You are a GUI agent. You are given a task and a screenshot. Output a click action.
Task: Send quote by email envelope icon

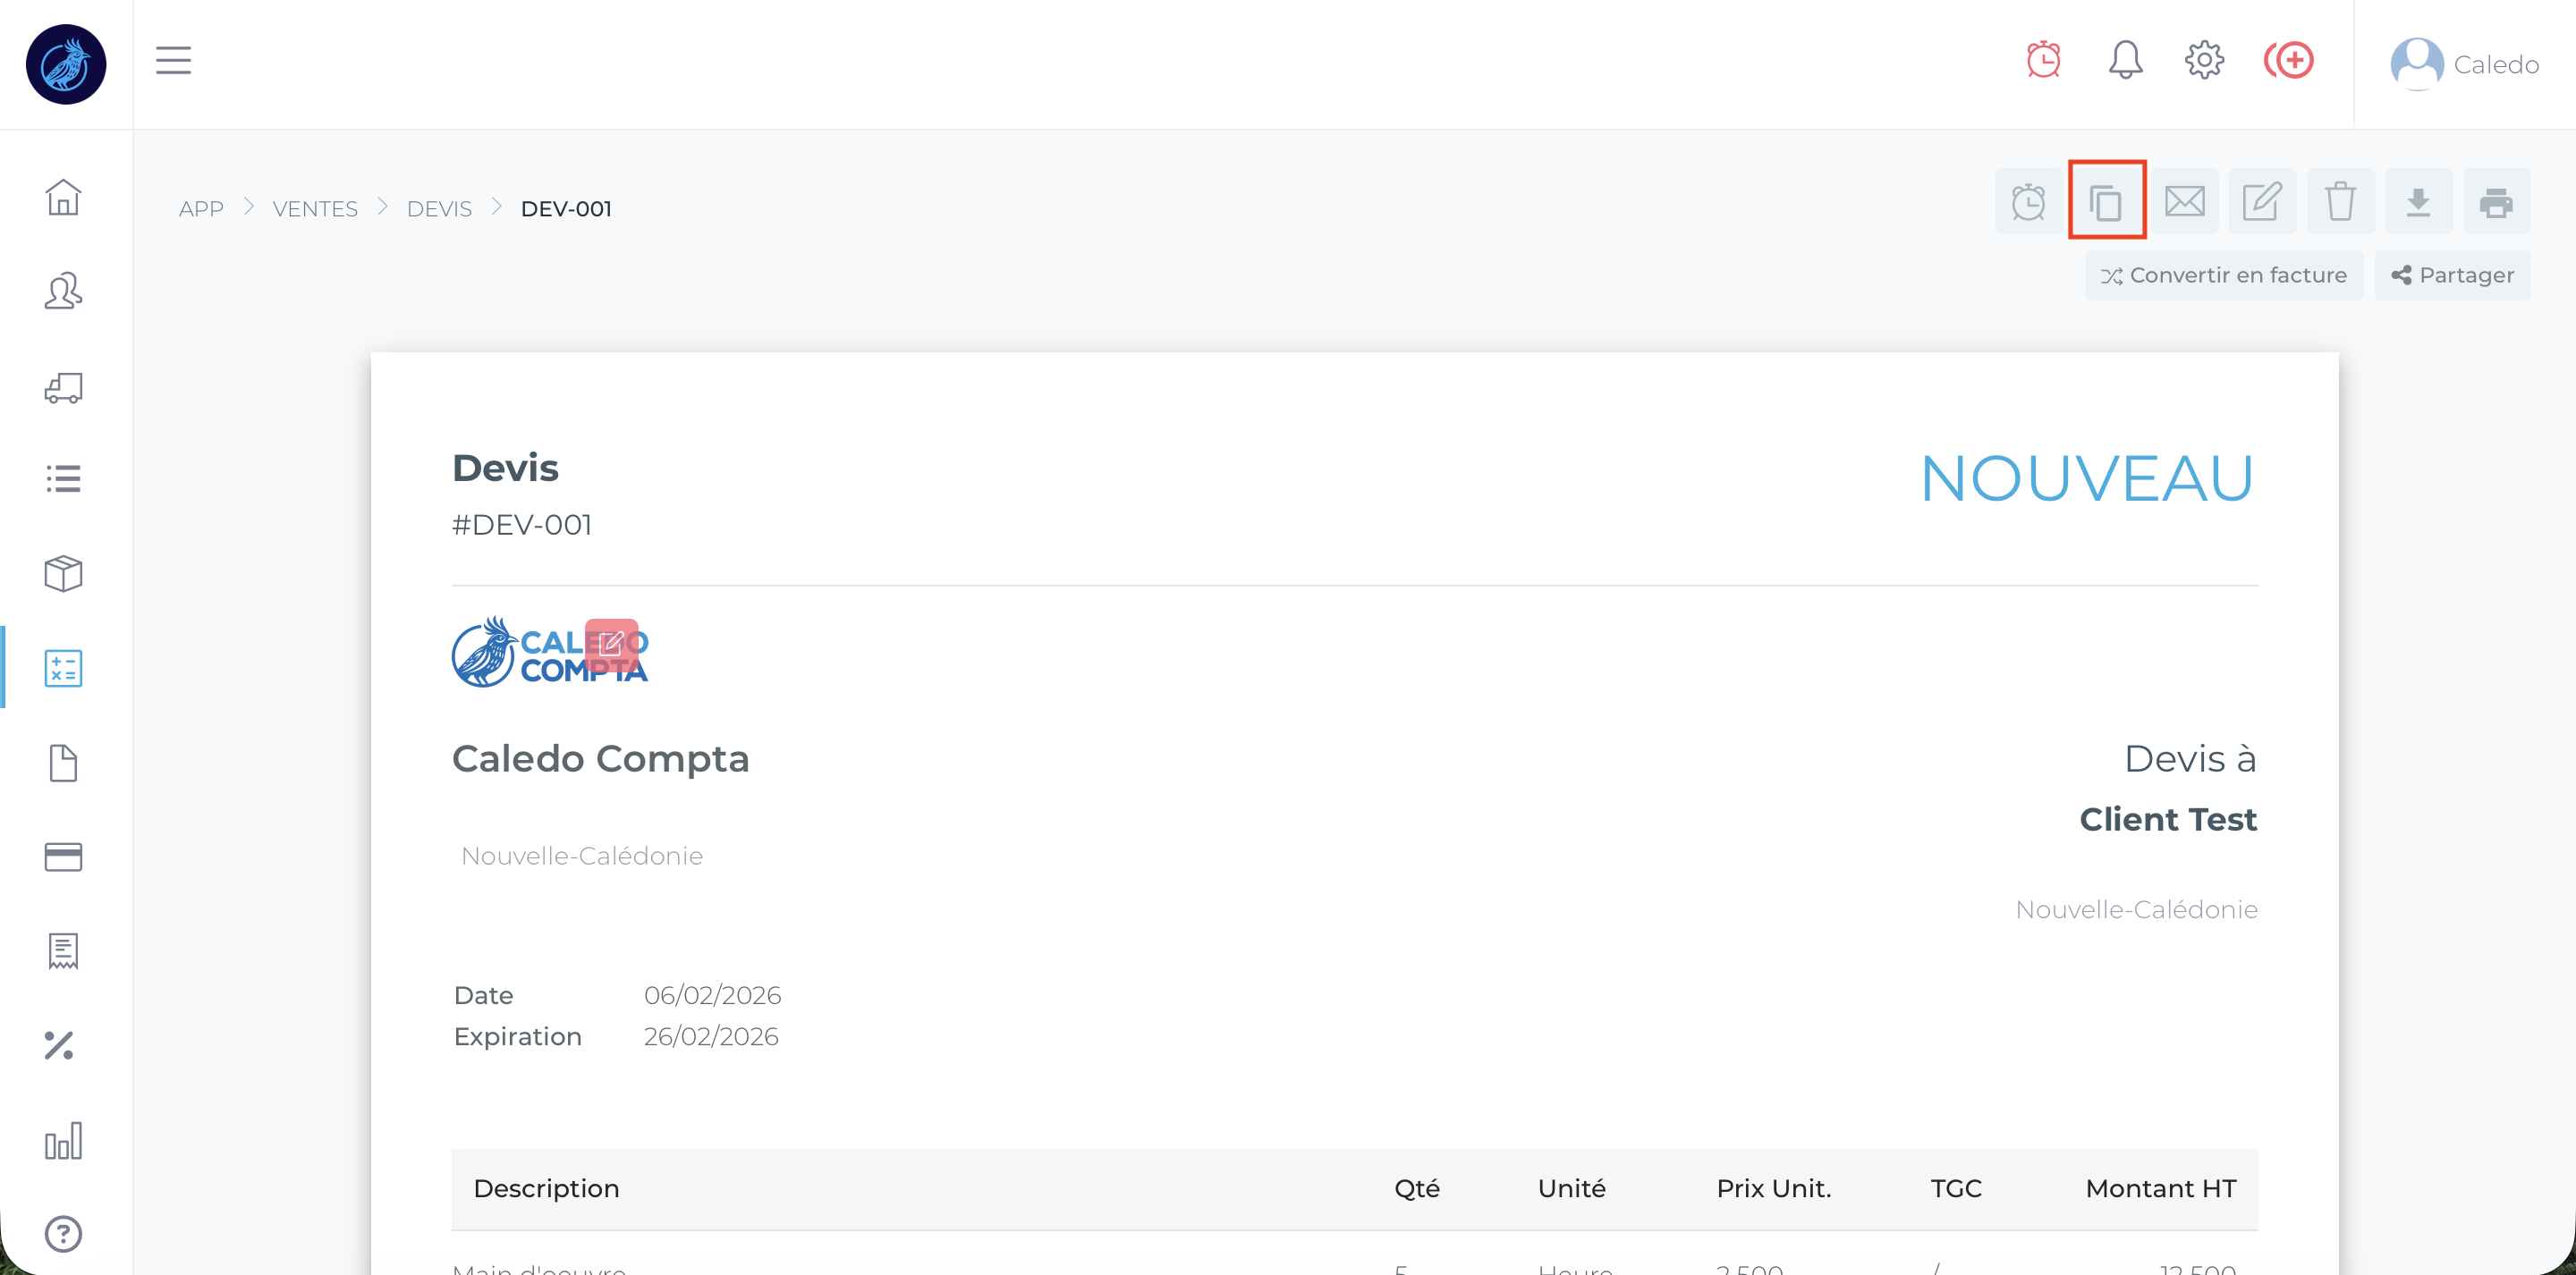pyautogui.click(x=2184, y=202)
